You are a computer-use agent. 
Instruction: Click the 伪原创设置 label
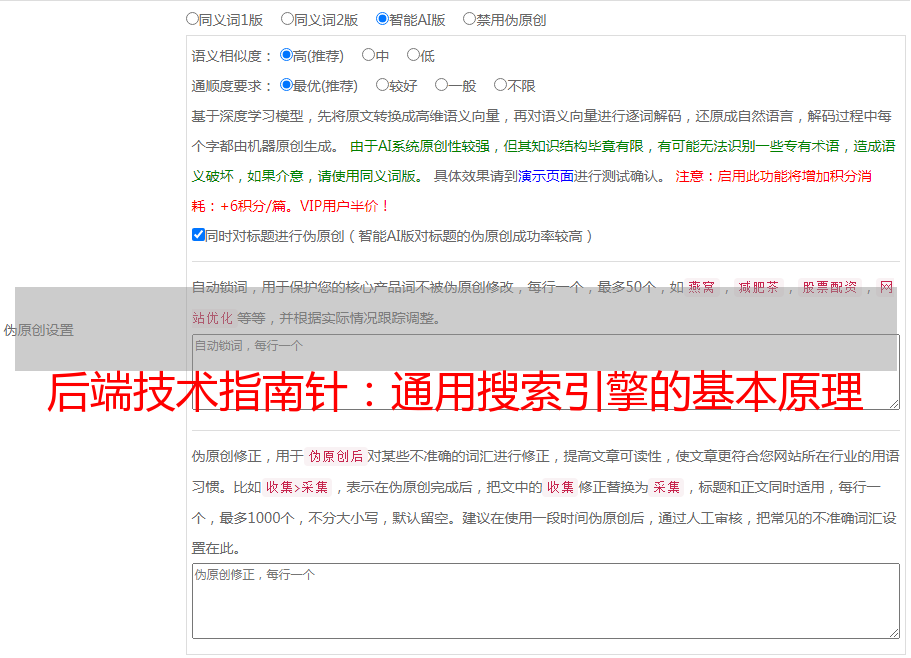pos(39,330)
